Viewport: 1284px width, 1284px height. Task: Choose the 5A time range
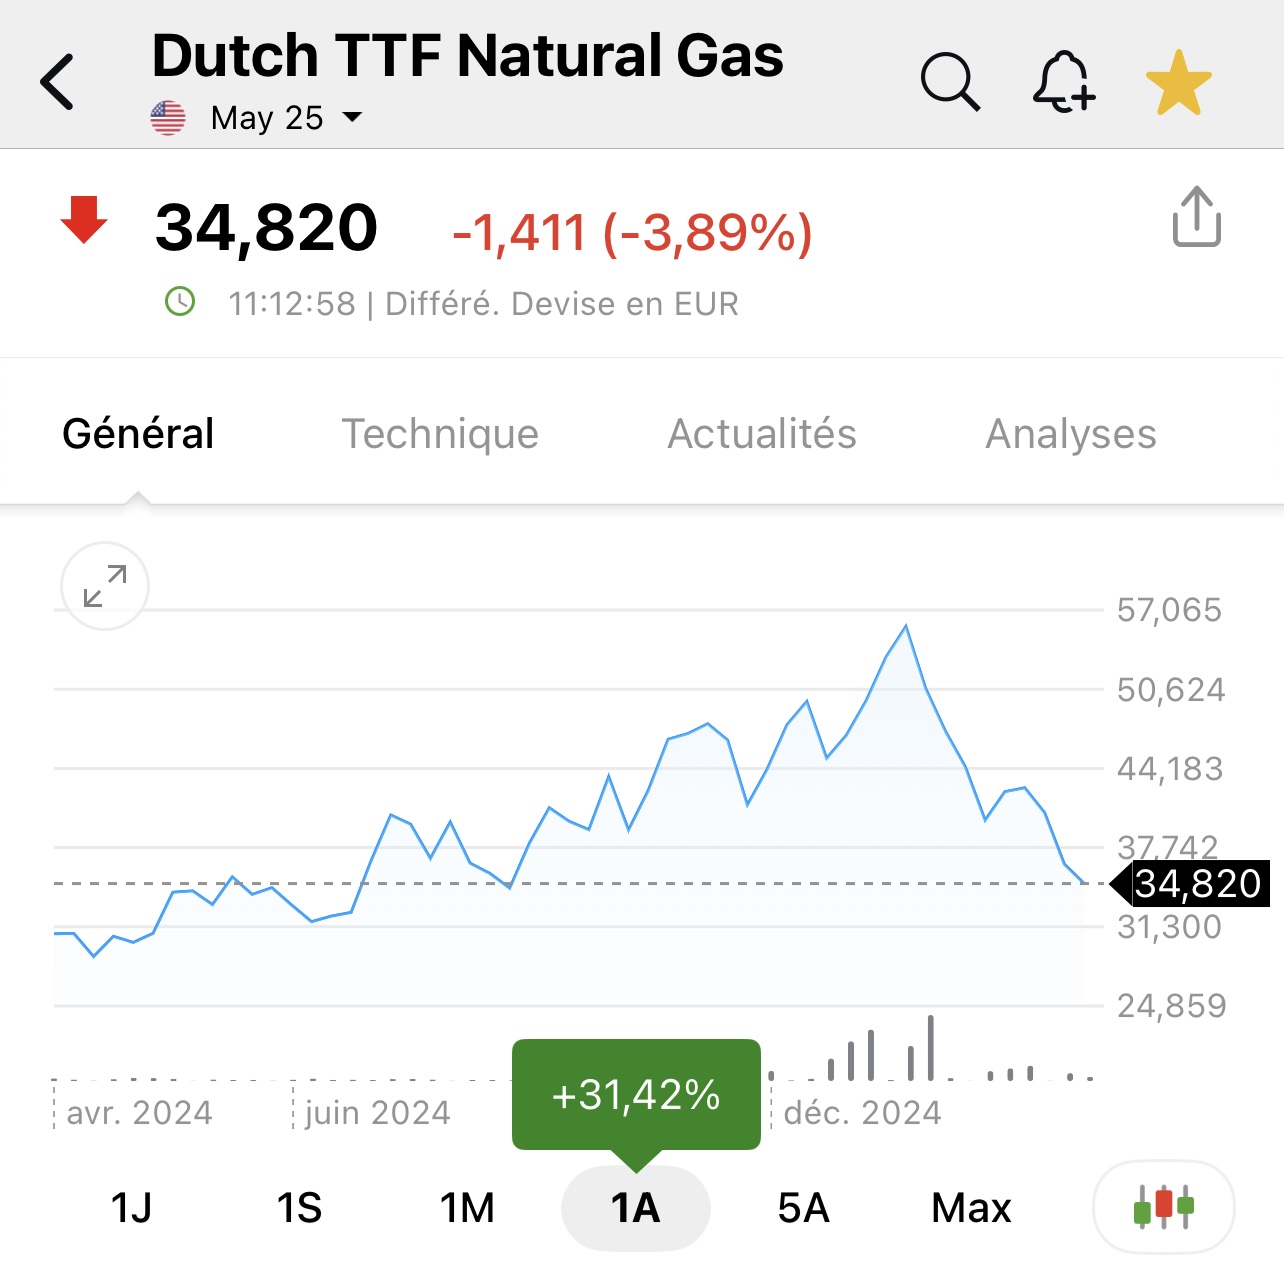click(x=803, y=1208)
